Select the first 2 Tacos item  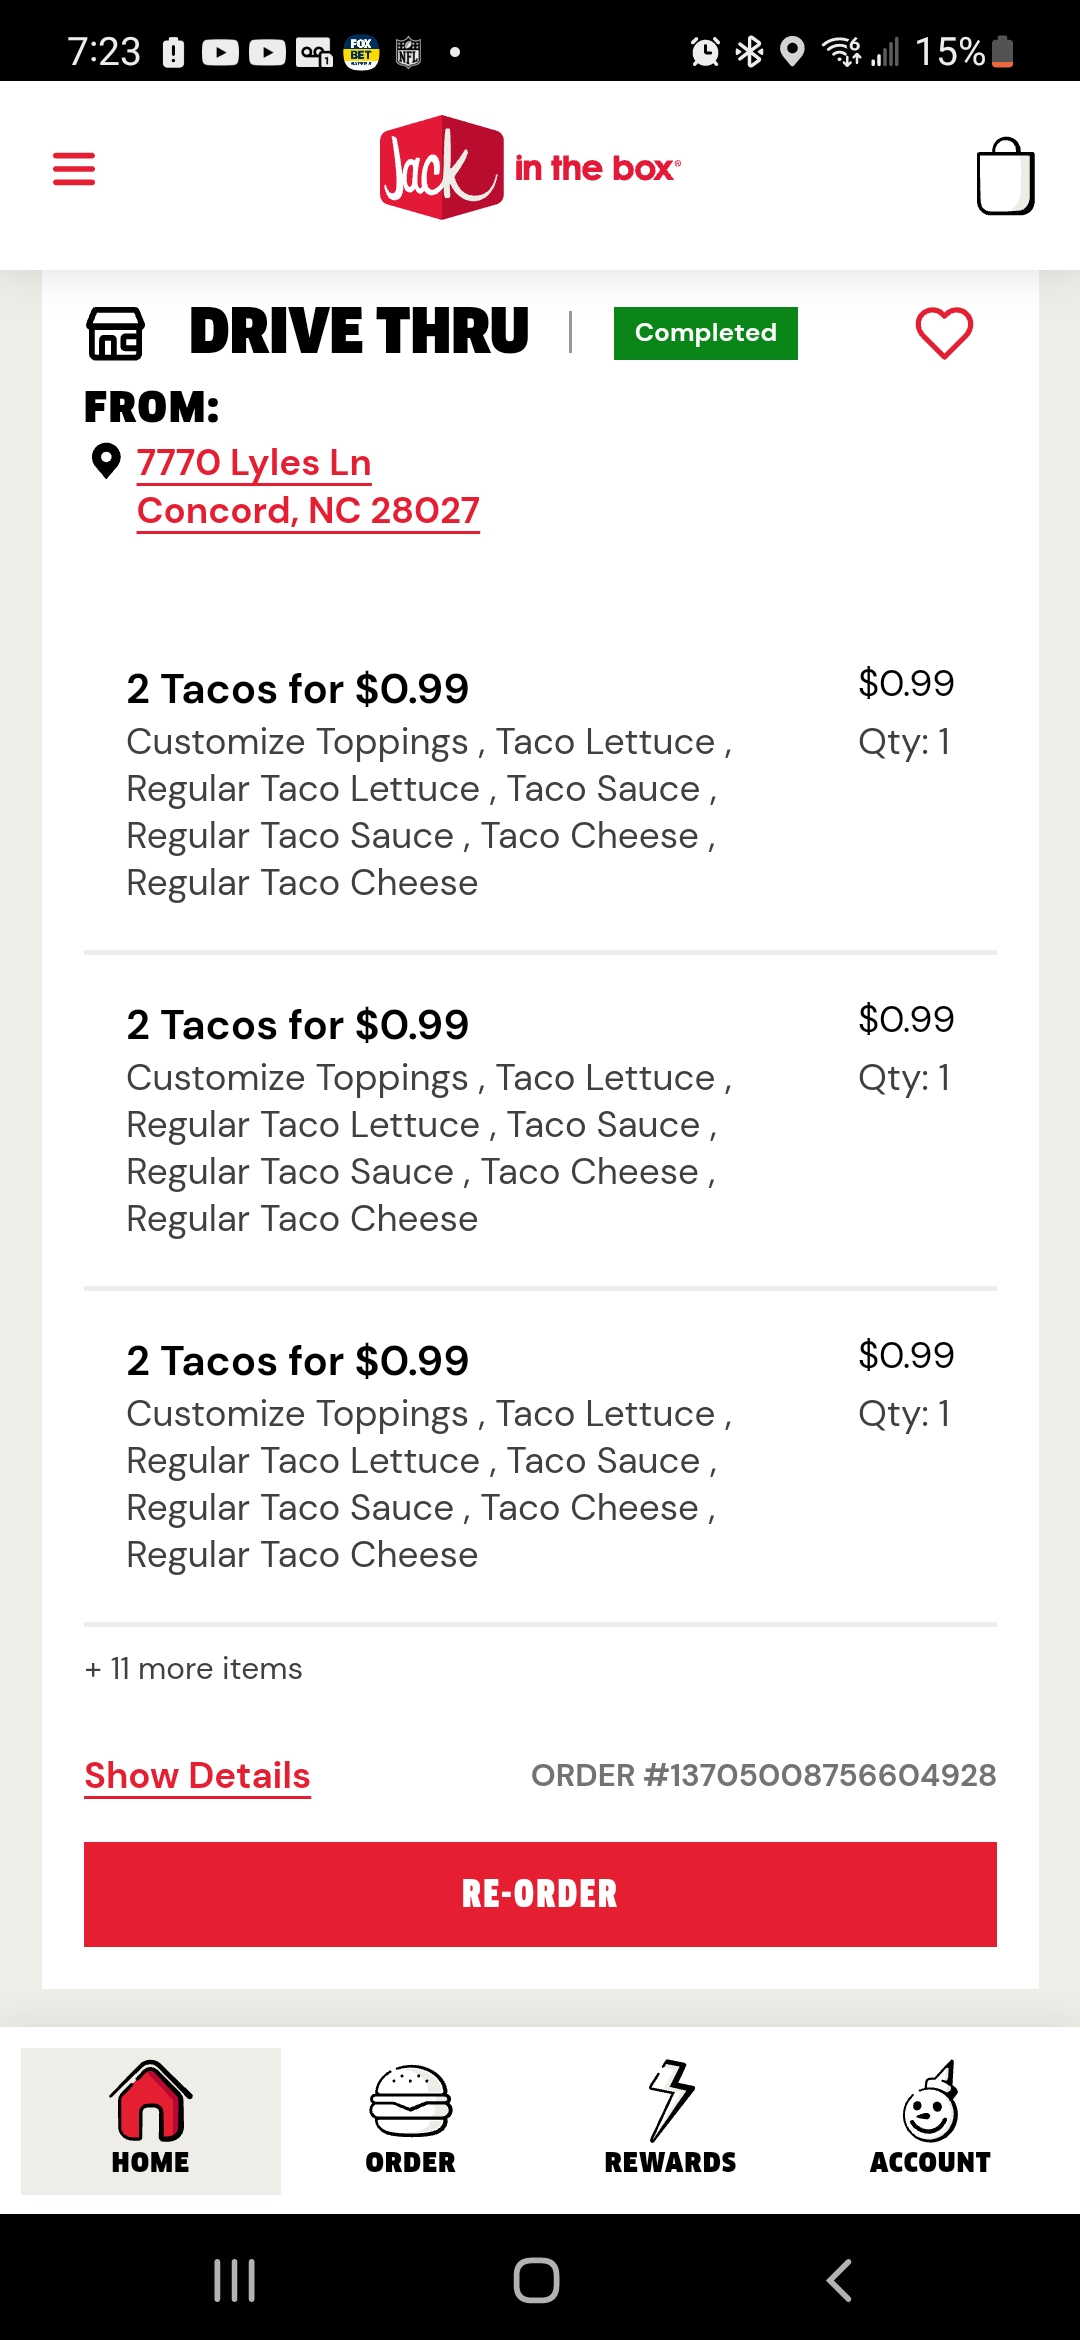pos(298,689)
